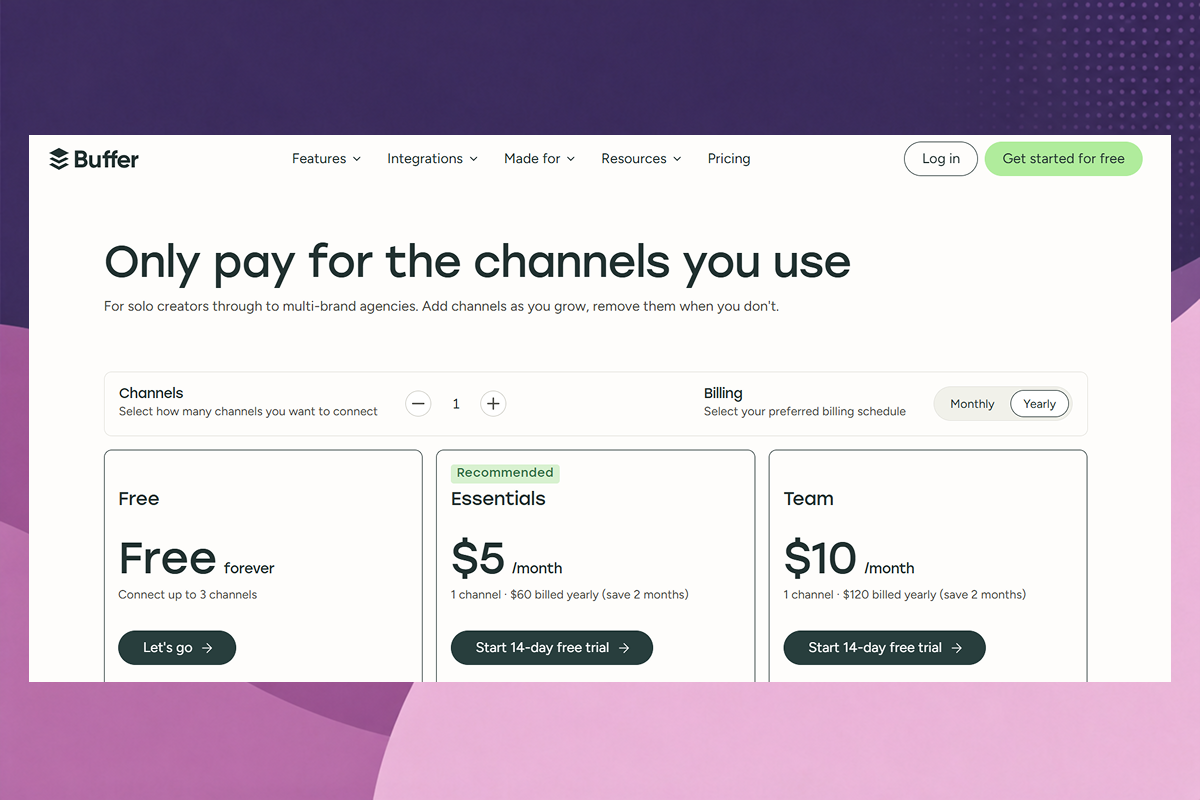Open the Made for dropdown
The image size is (1200, 800).
click(x=539, y=159)
